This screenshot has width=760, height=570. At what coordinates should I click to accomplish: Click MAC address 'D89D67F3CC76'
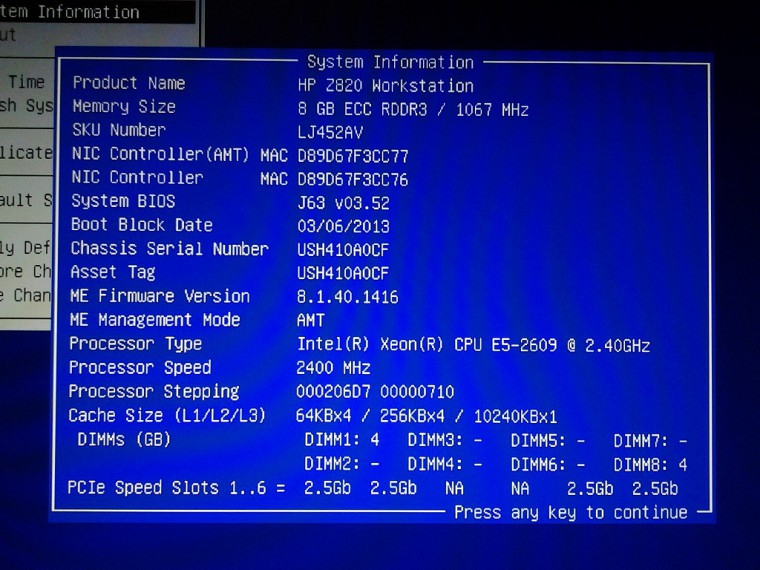pos(353,180)
